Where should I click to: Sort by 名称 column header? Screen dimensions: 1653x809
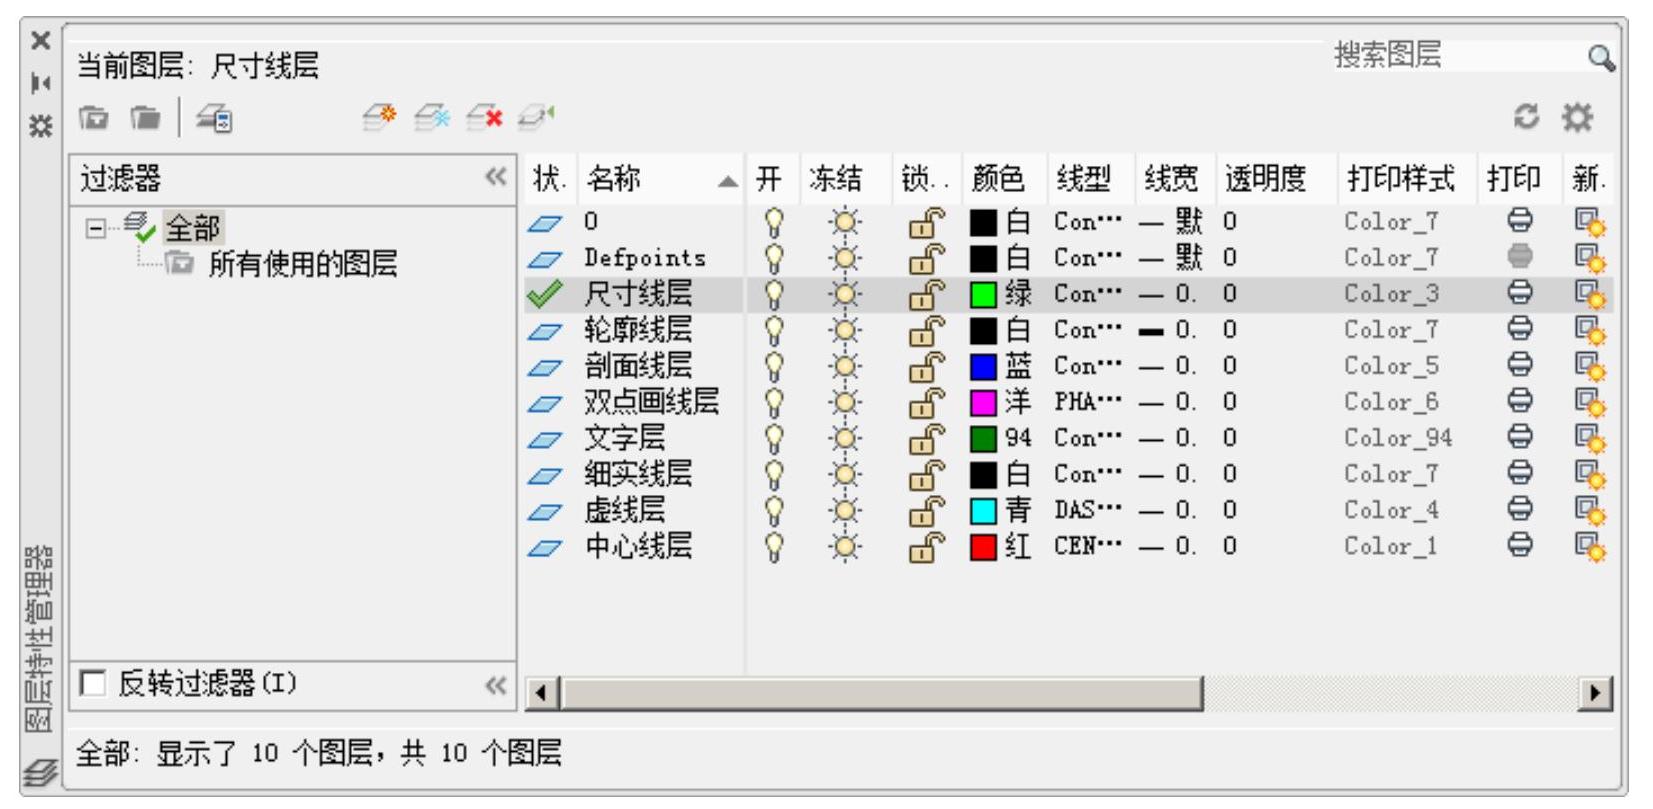pyautogui.click(x=659, y=178)
